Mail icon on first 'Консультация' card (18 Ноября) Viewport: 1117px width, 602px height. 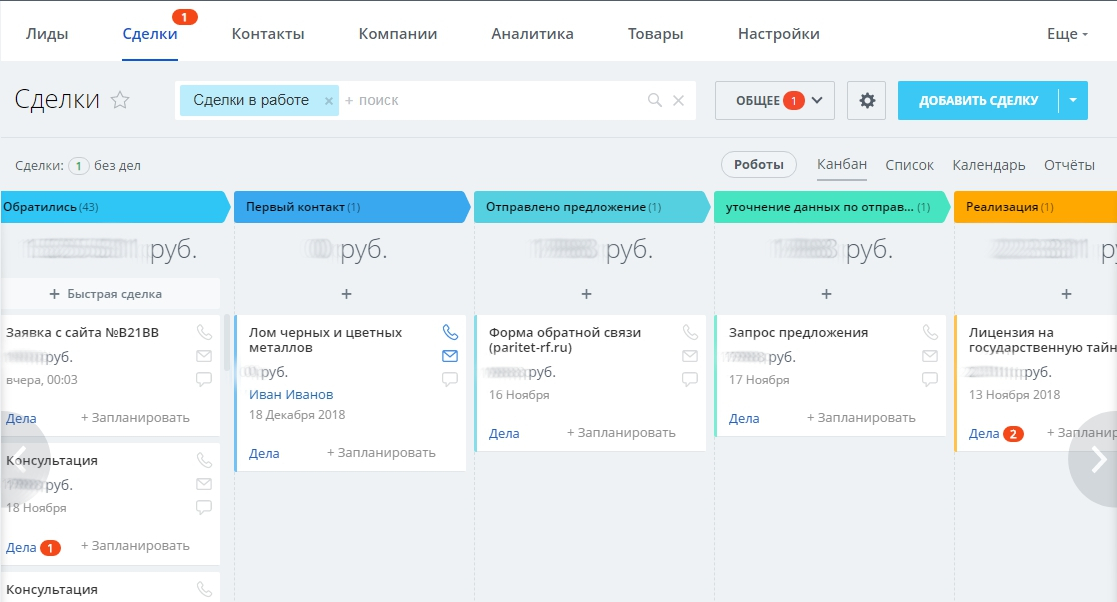pos(204,484)
